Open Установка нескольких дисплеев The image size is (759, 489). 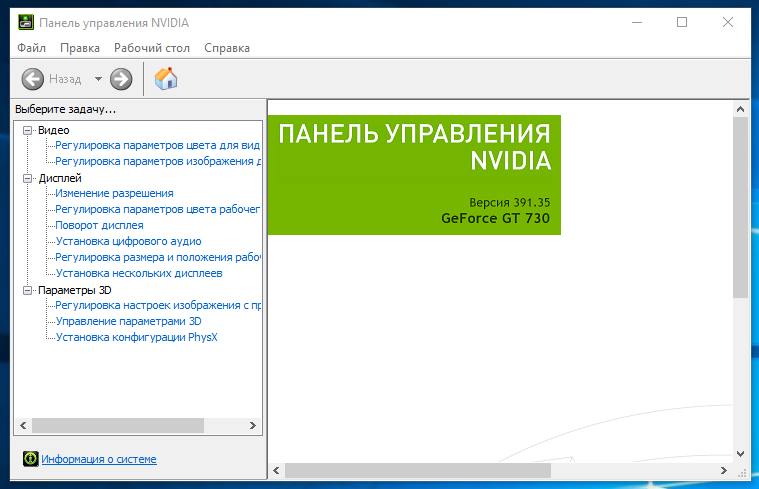tap(139, 273)
